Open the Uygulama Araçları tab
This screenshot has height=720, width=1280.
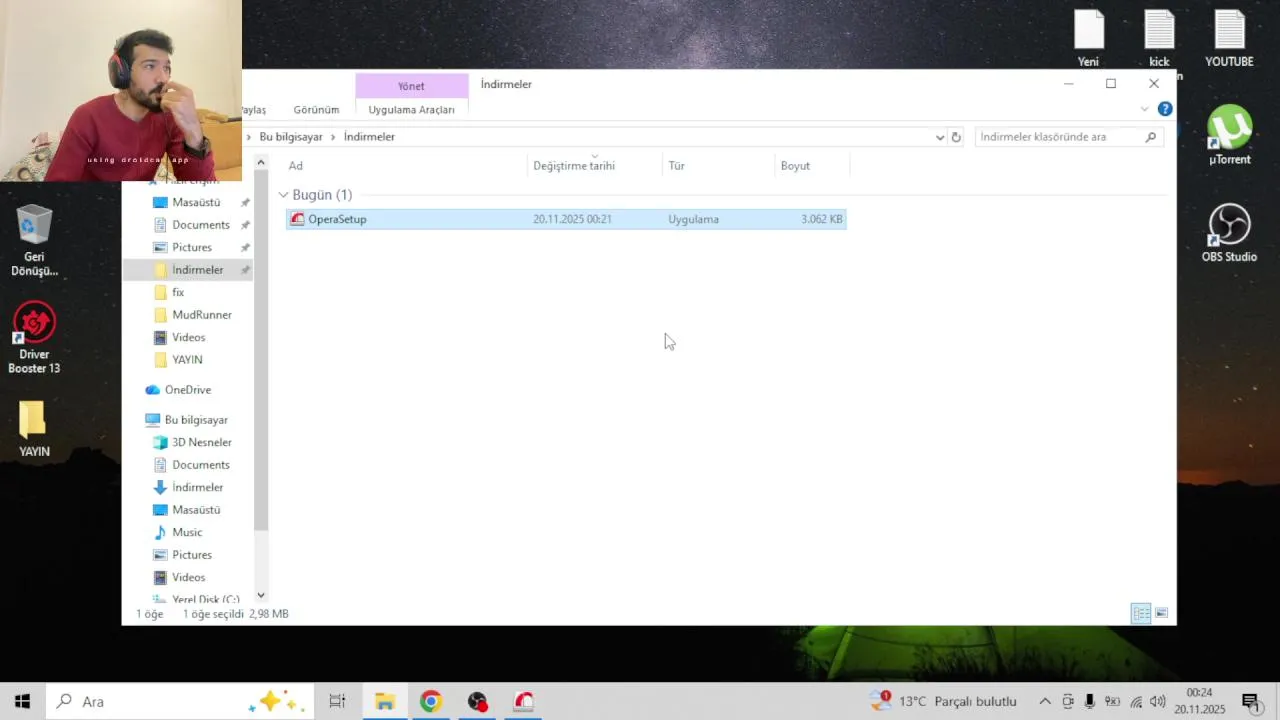click(411, 110)
